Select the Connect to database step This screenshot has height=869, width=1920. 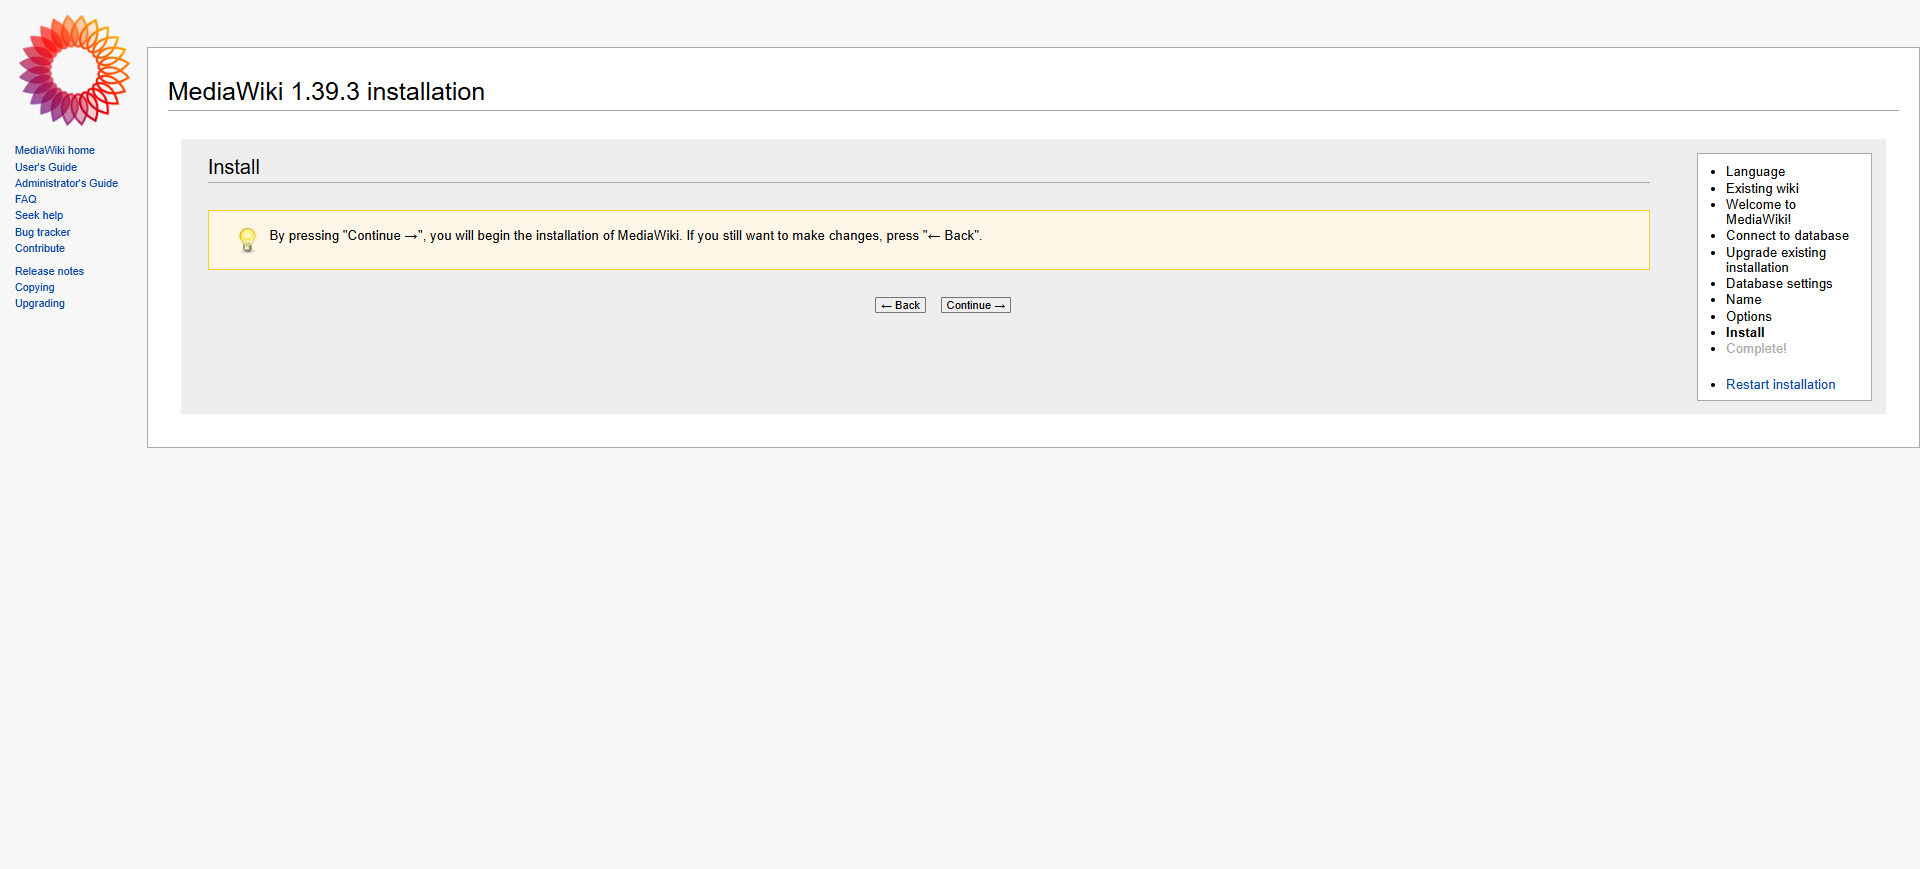pos(1787,236)
